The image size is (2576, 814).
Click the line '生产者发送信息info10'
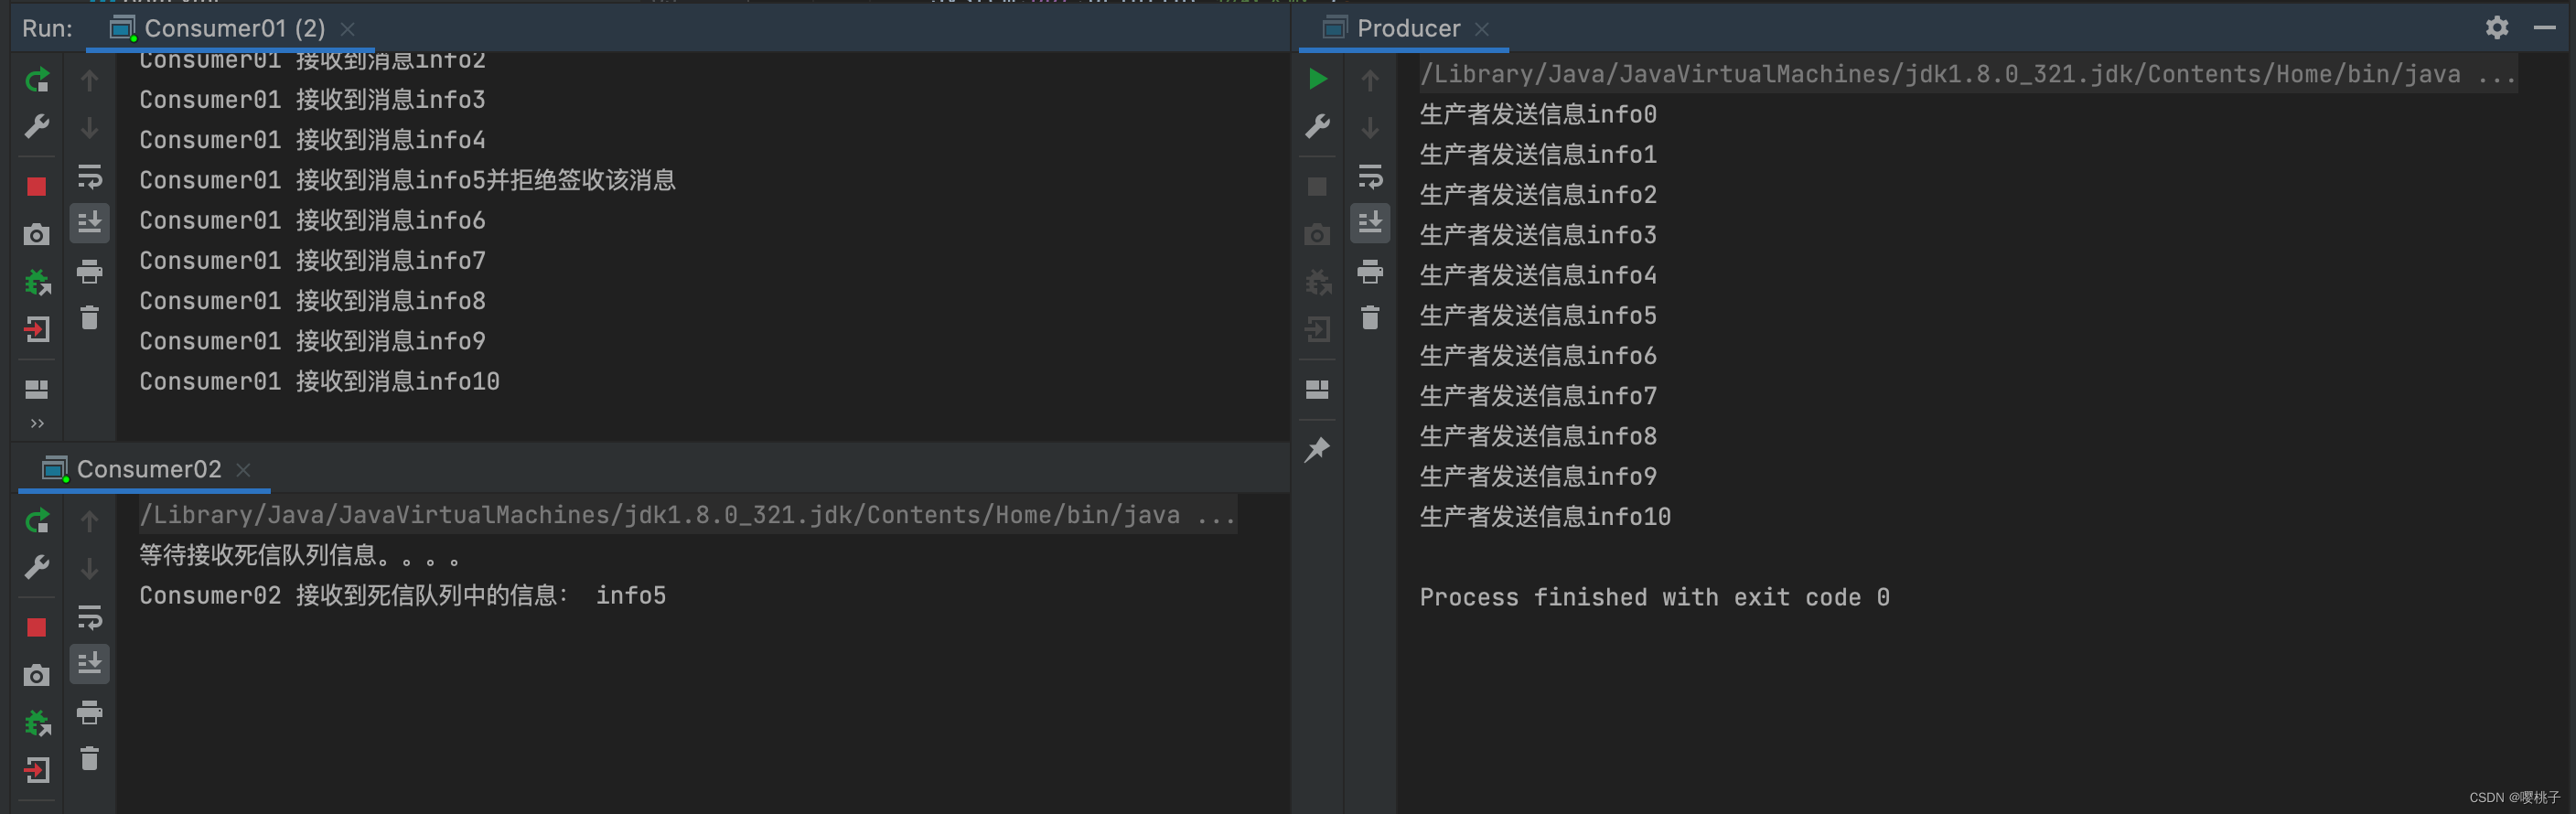coord(1545,516)
